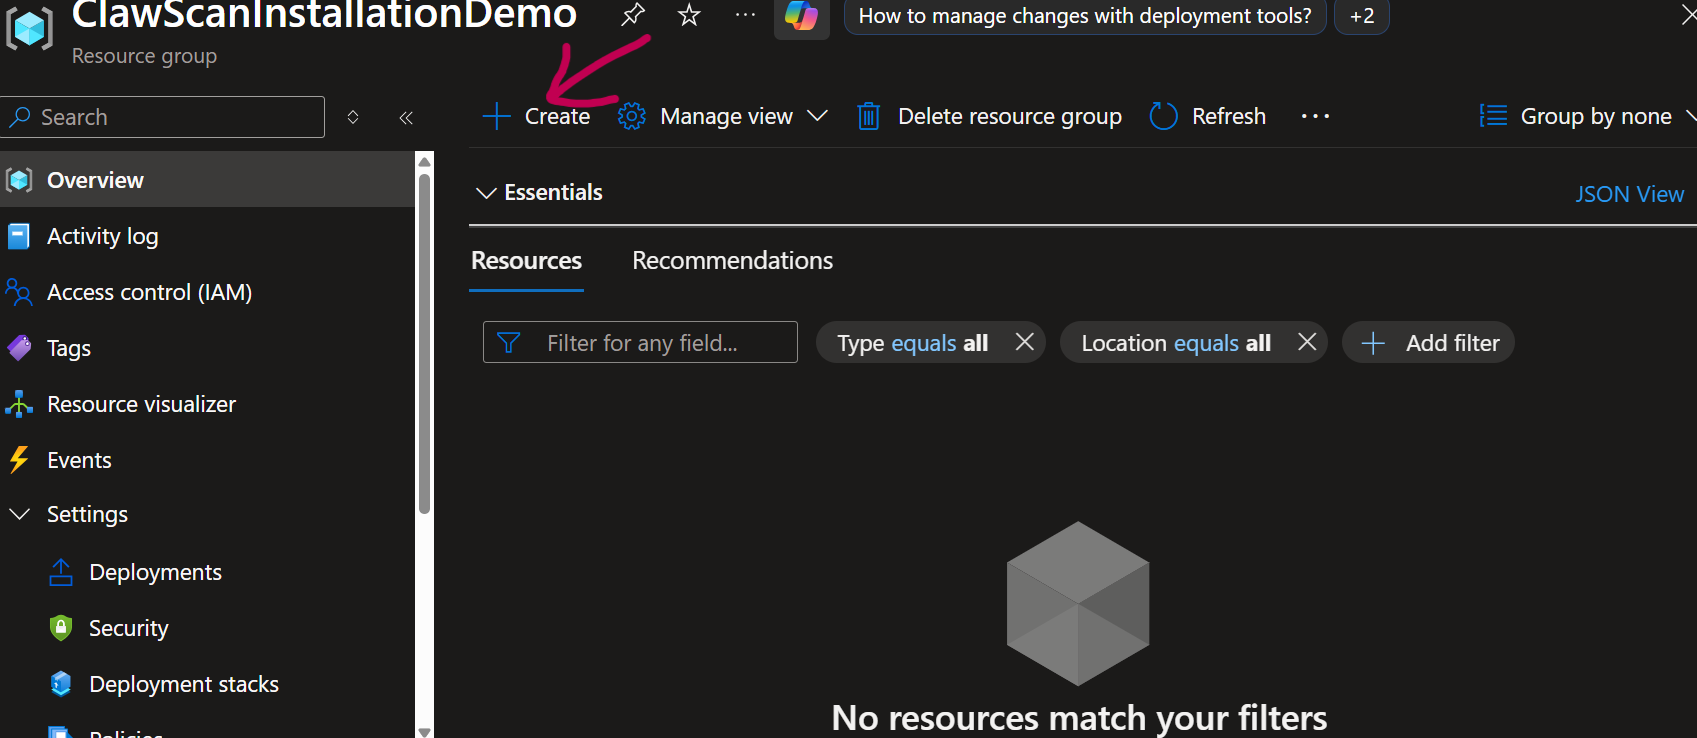1697x738 pixels.
Task: Click the Create plus icon
Action: pos(497,117)
